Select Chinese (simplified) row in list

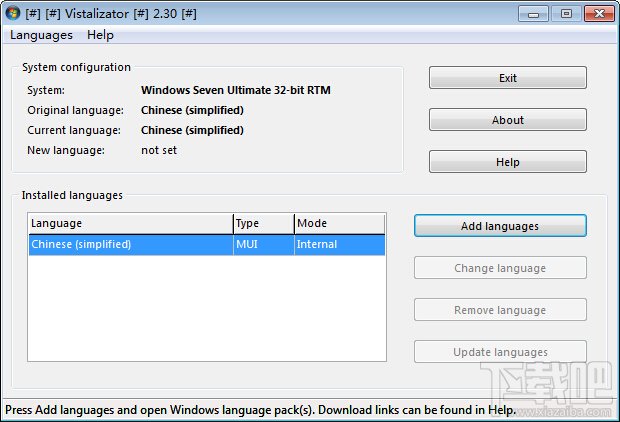(207, 245)
